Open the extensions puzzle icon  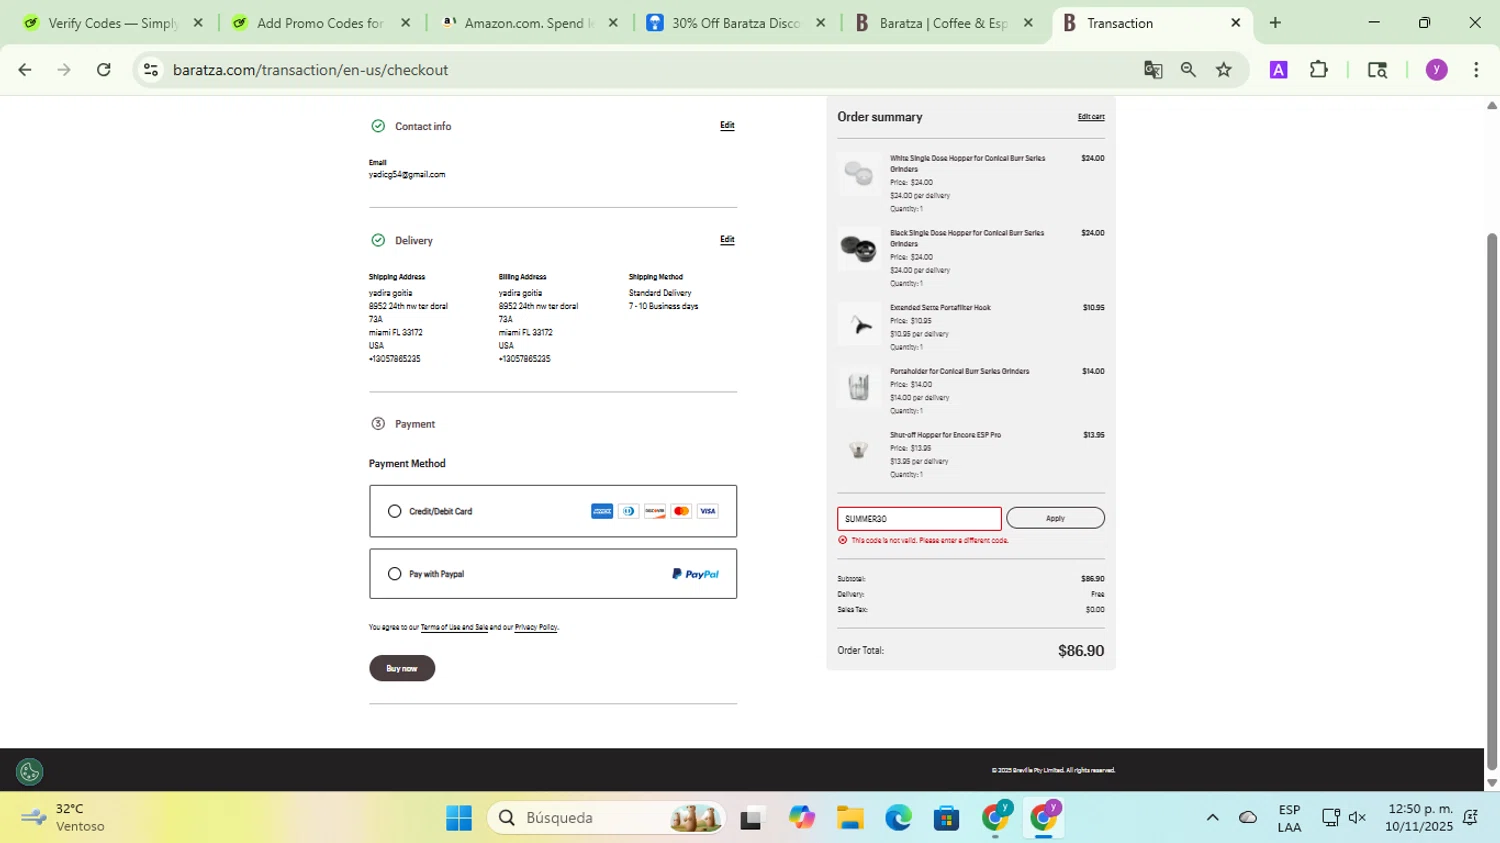(1319, 70)
